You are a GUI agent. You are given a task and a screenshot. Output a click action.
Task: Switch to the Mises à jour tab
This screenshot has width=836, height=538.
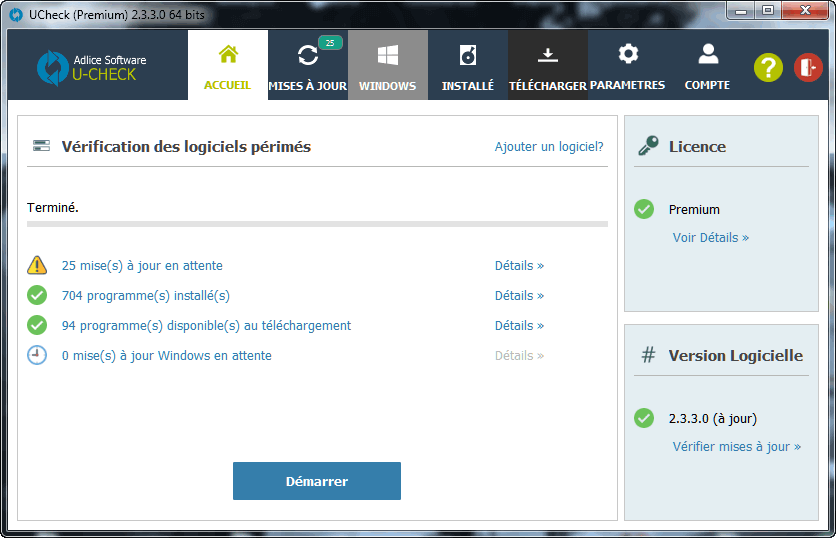[308, 66]
